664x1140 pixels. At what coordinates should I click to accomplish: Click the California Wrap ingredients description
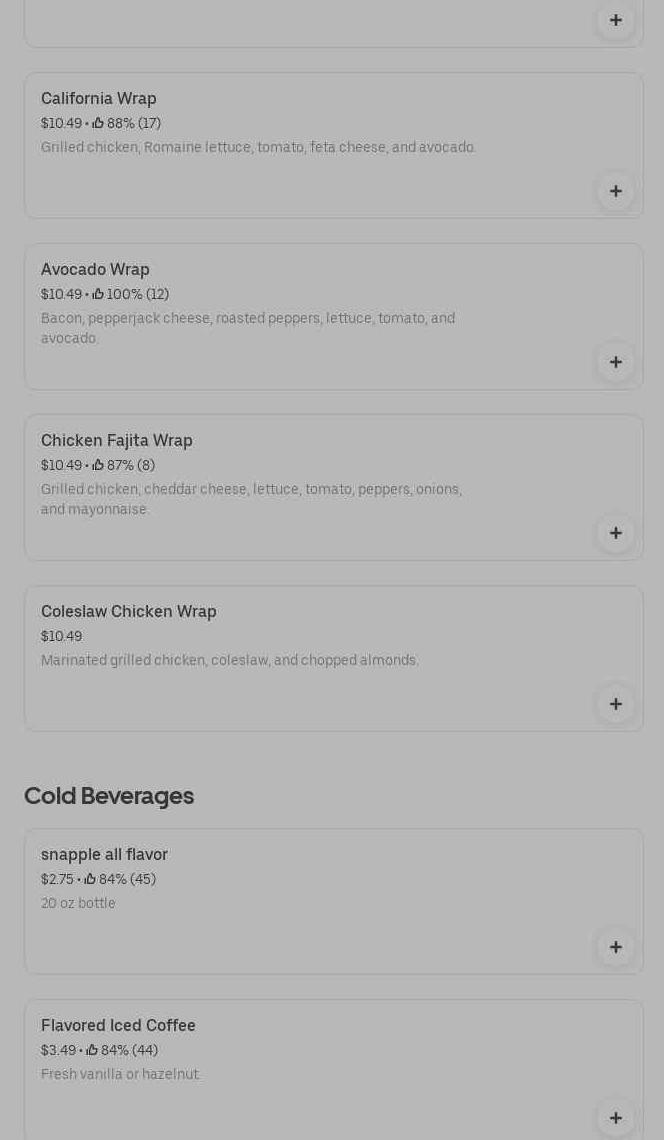[258, 147]
